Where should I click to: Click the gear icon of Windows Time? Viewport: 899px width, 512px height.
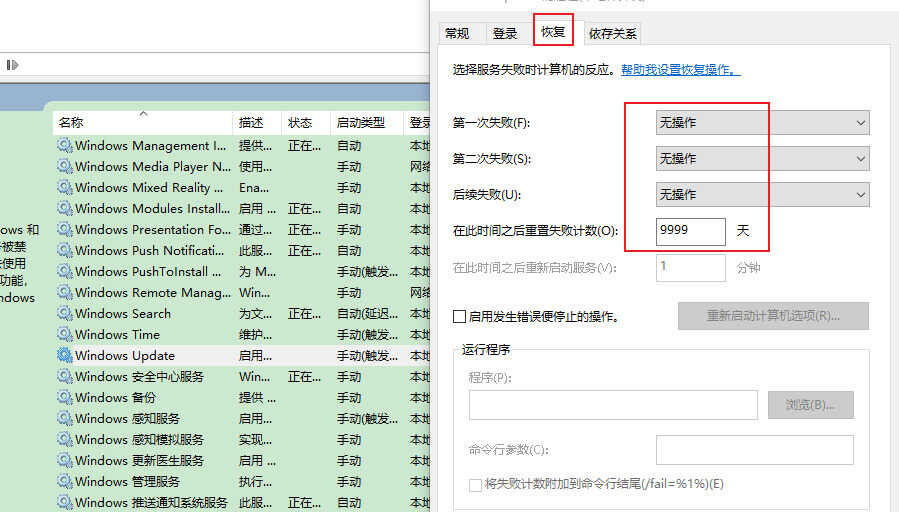click(x=65, y=334)
